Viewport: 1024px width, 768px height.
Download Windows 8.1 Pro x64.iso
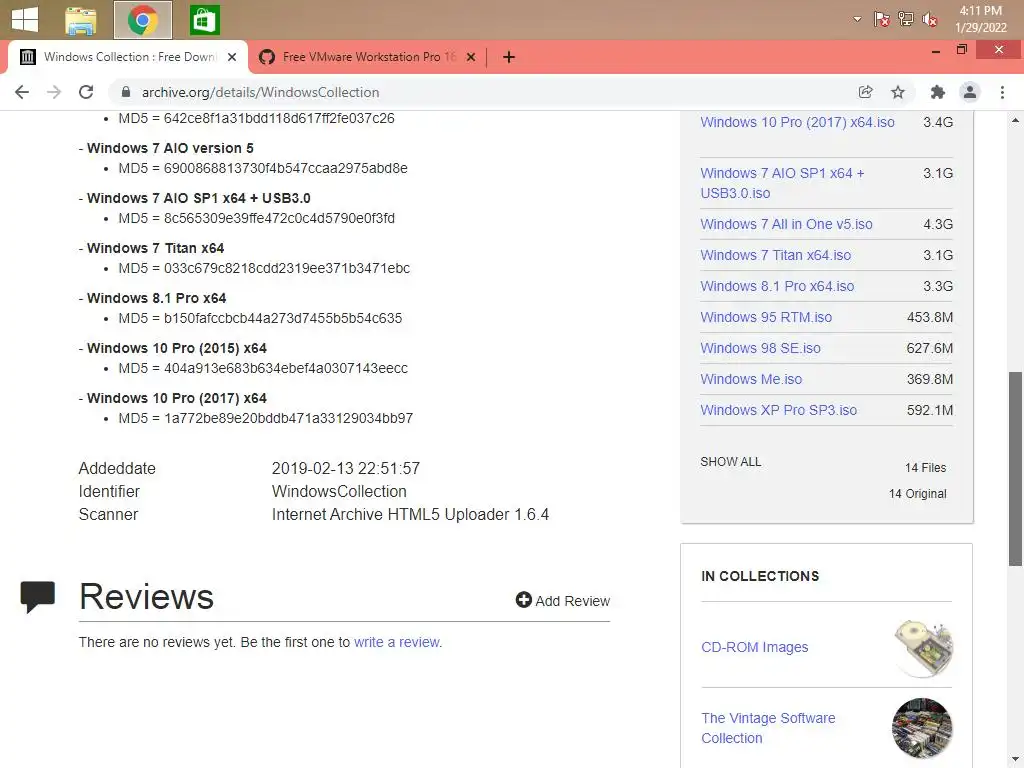pos(777,286)
